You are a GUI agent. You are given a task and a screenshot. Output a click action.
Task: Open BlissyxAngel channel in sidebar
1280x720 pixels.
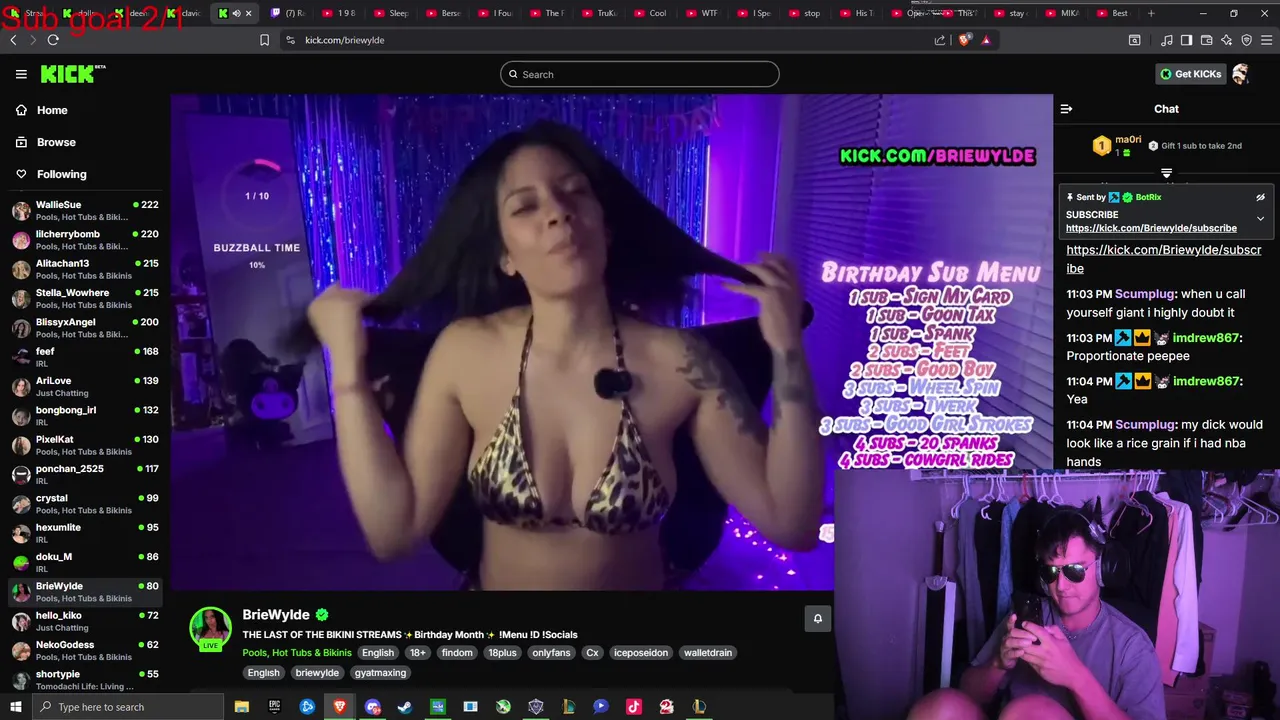[85, 328]
